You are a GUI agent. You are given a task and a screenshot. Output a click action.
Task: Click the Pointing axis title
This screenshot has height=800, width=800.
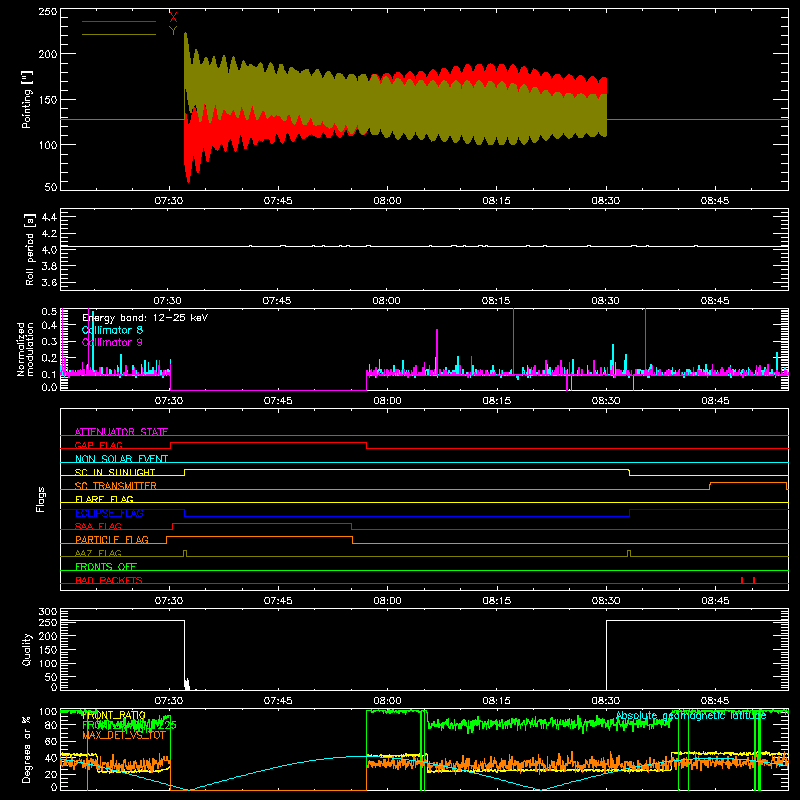(x=26, y=99)
